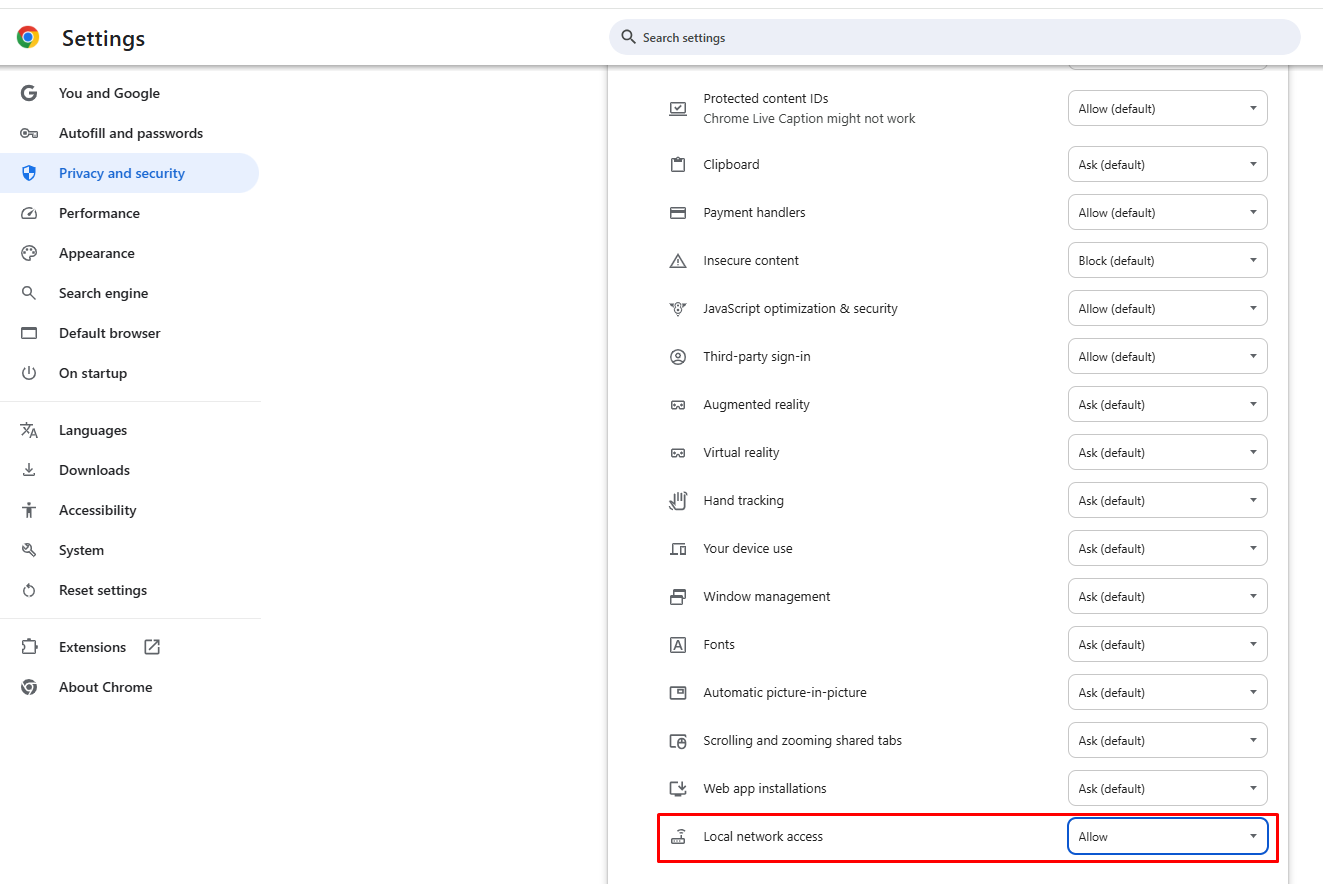Click the Insecure content warning icon
The width and height of the screenshot is (1323, 884).
[x=678, y=261]
